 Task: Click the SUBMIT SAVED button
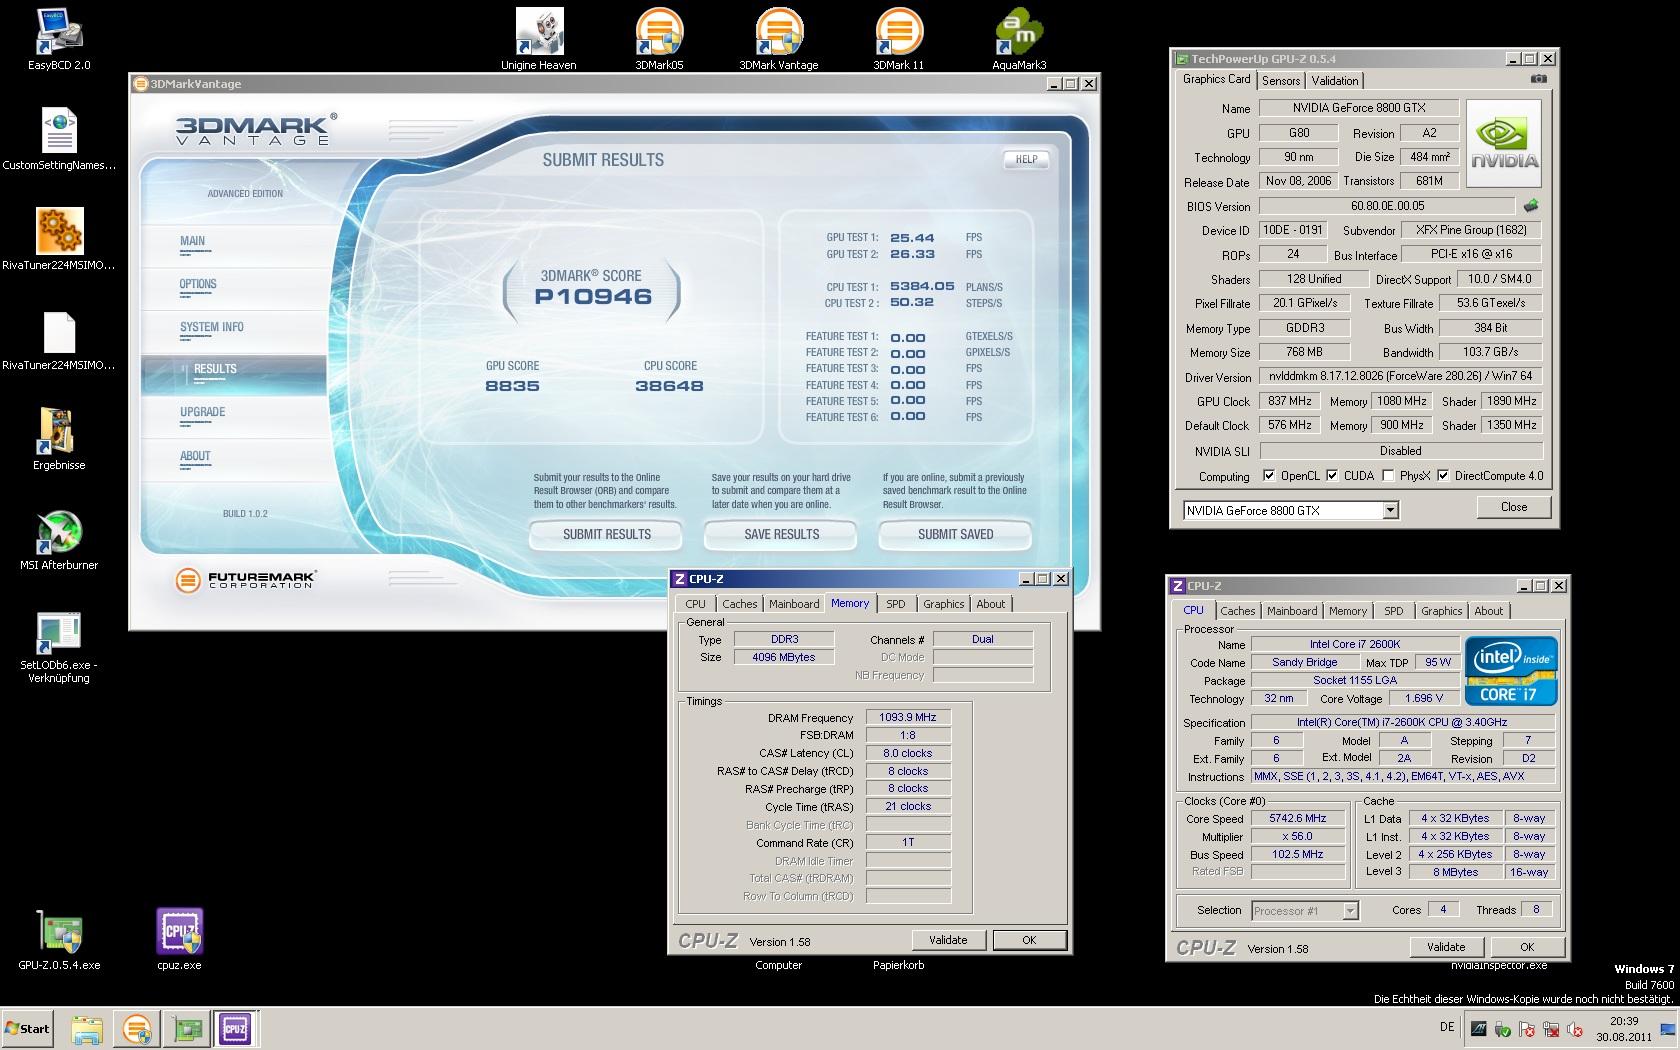(955, 535)
